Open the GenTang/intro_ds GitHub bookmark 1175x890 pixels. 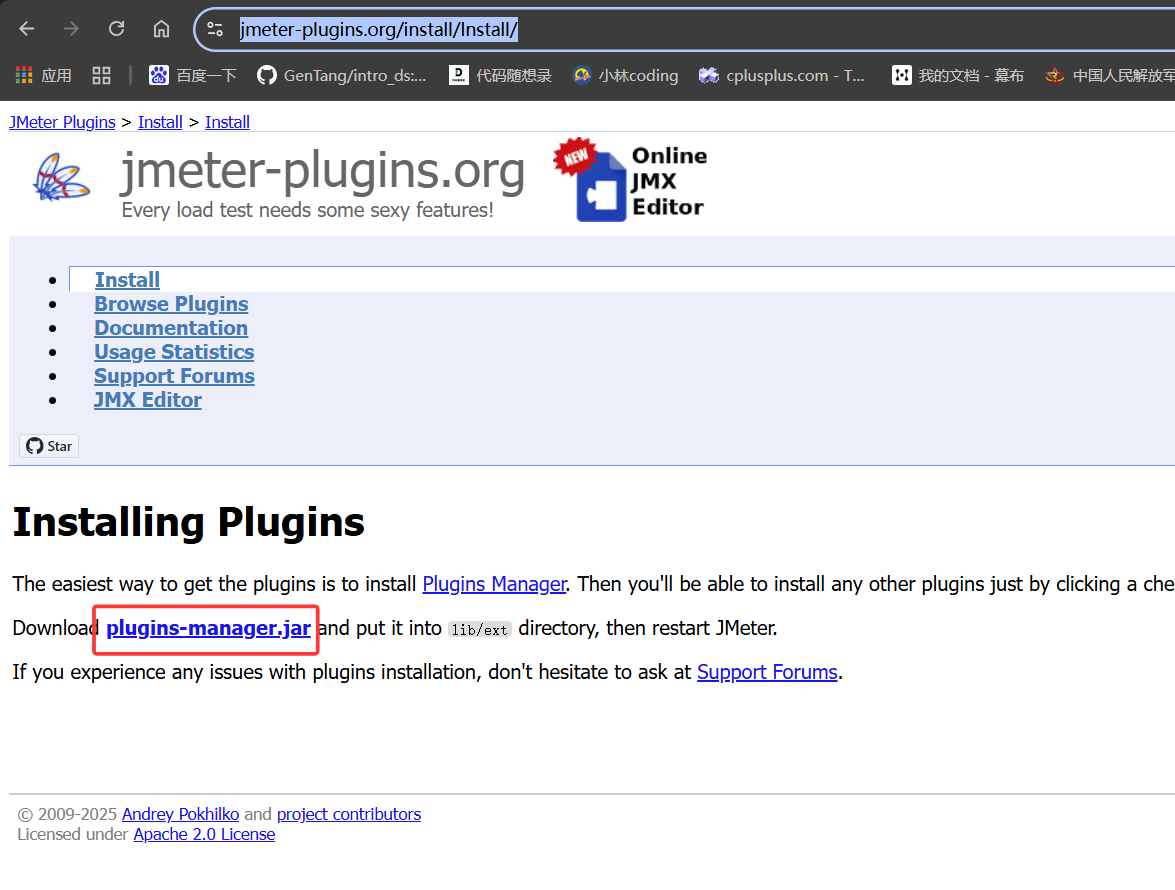[x=342, y=75]
